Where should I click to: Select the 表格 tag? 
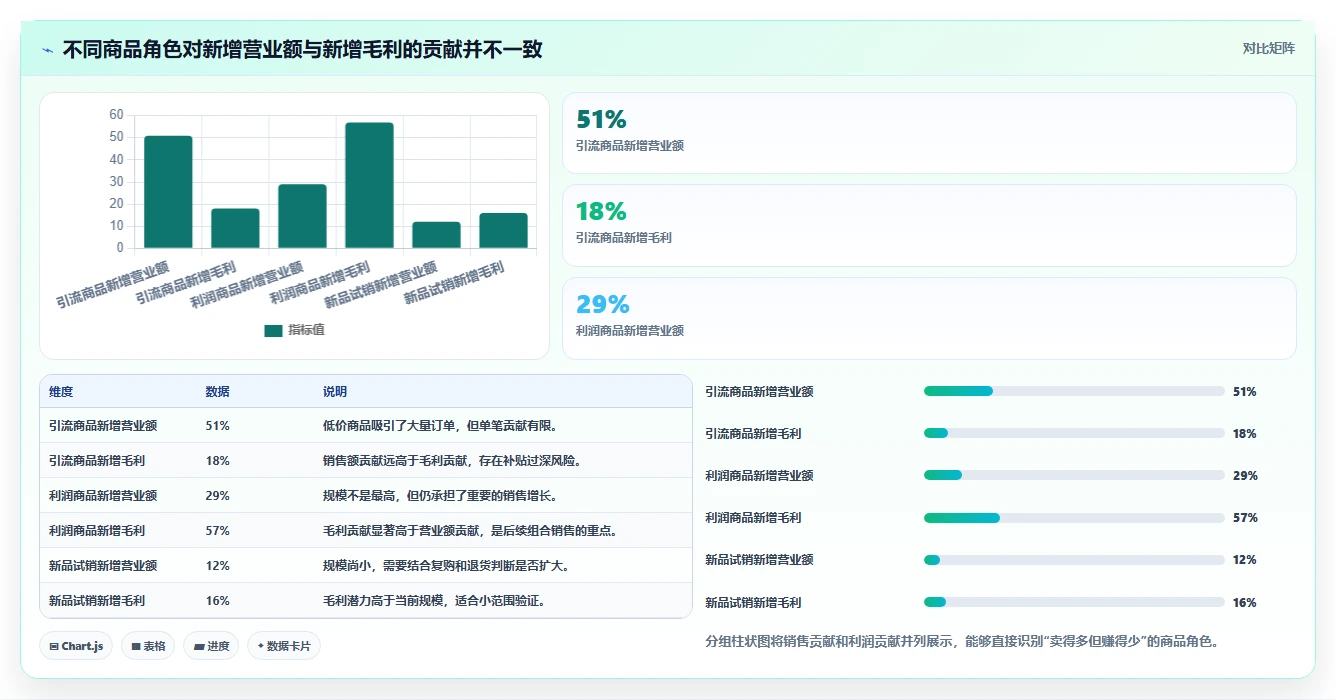(148, 646)
